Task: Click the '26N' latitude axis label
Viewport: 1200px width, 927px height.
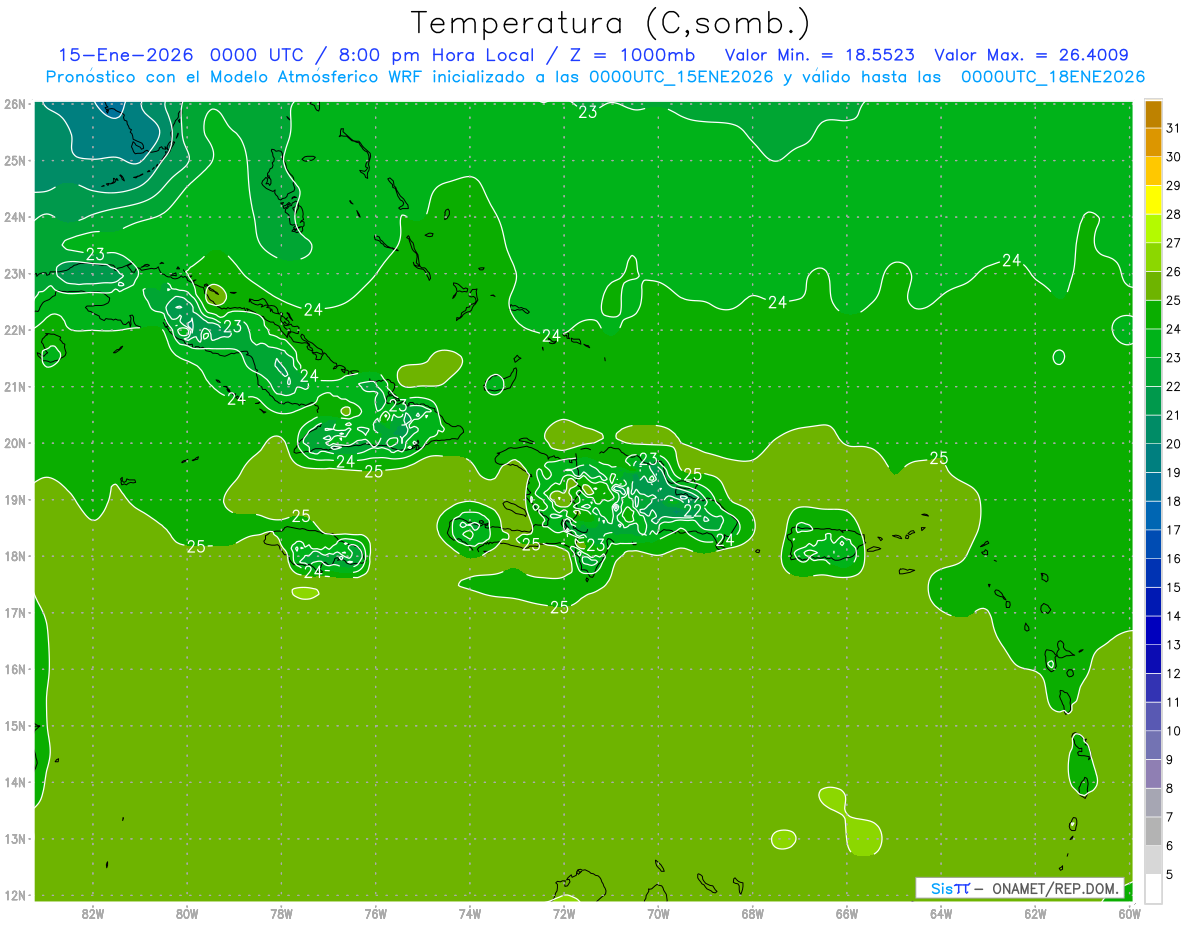Action: point(14,103)
